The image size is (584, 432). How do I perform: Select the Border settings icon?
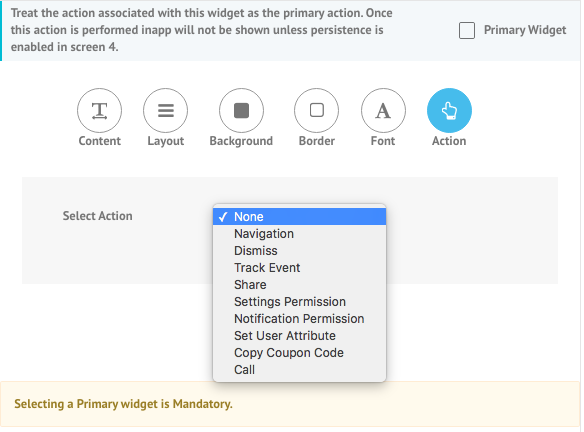point(317,110)
